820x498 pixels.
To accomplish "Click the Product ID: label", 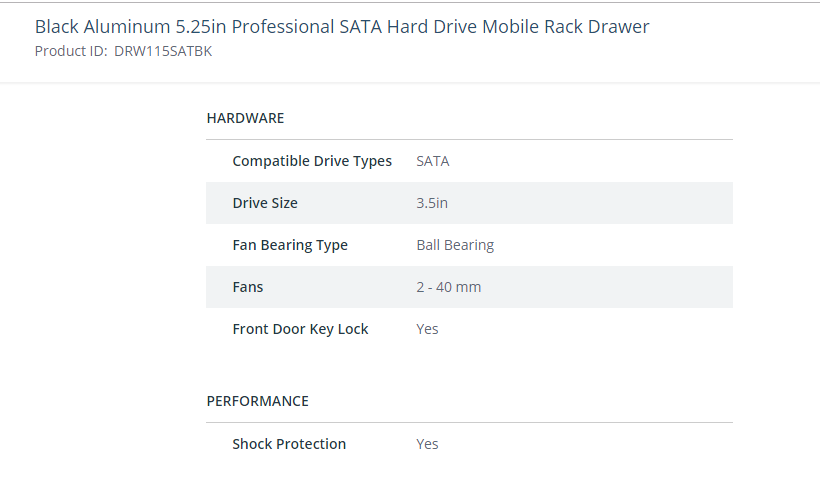I will (x=71, y=51).
